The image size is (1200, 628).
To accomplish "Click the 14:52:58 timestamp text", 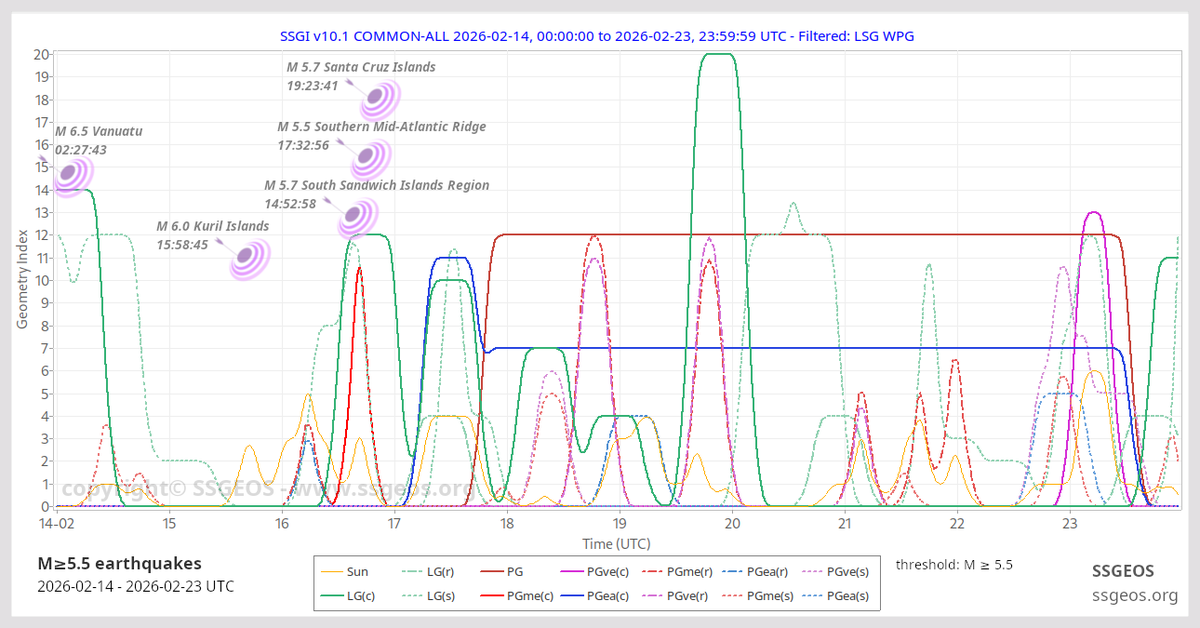I will [290, 204].
